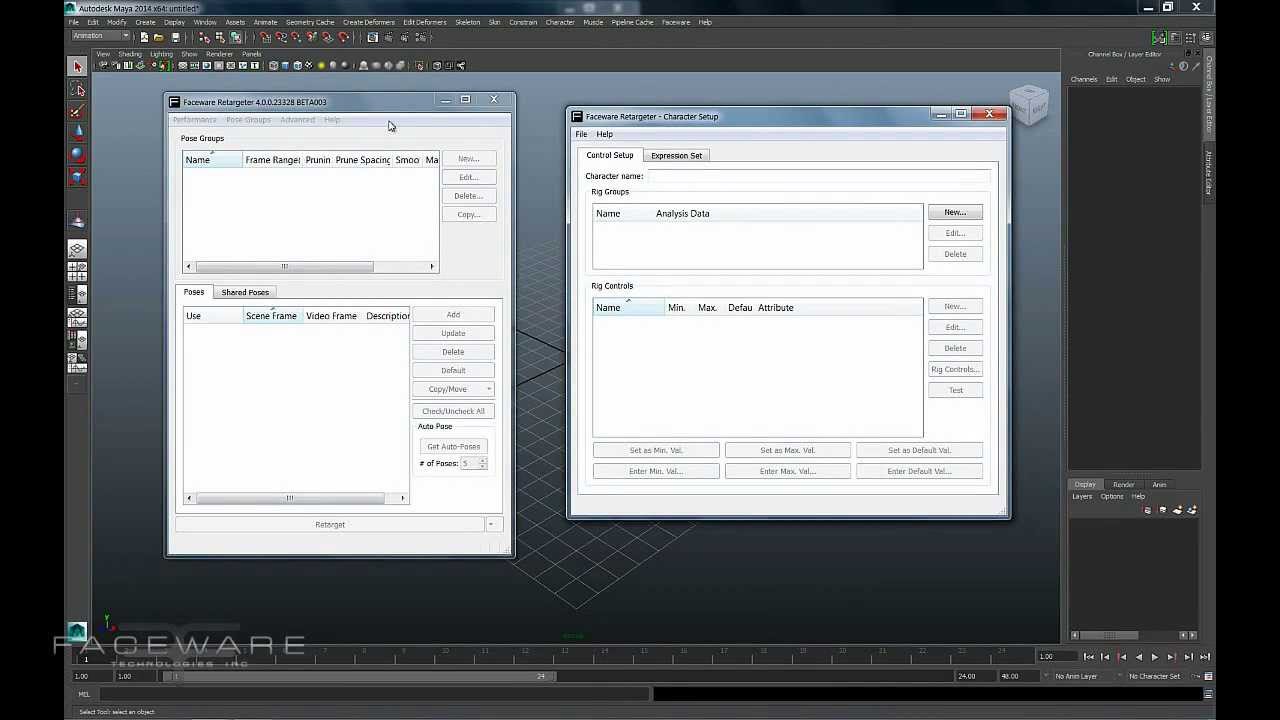Viewport: 1280px width, 720px height.
Task: Click the Save Scene disk icon
Action: 175,37
